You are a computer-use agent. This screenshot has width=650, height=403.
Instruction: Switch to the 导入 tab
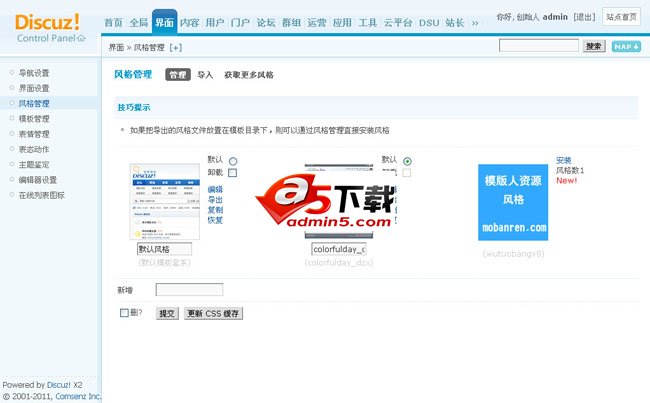(205, 75)
